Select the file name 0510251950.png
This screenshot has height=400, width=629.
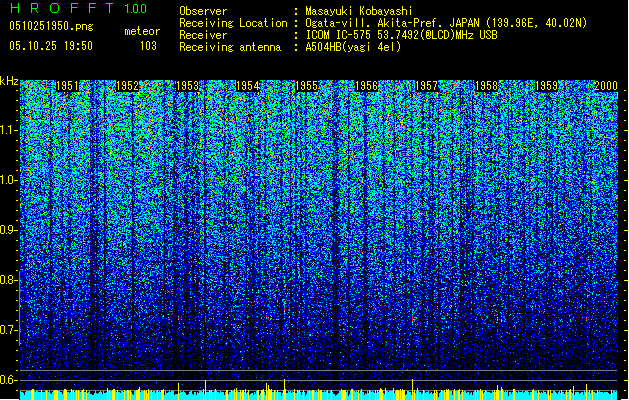[x=51, y=26]
